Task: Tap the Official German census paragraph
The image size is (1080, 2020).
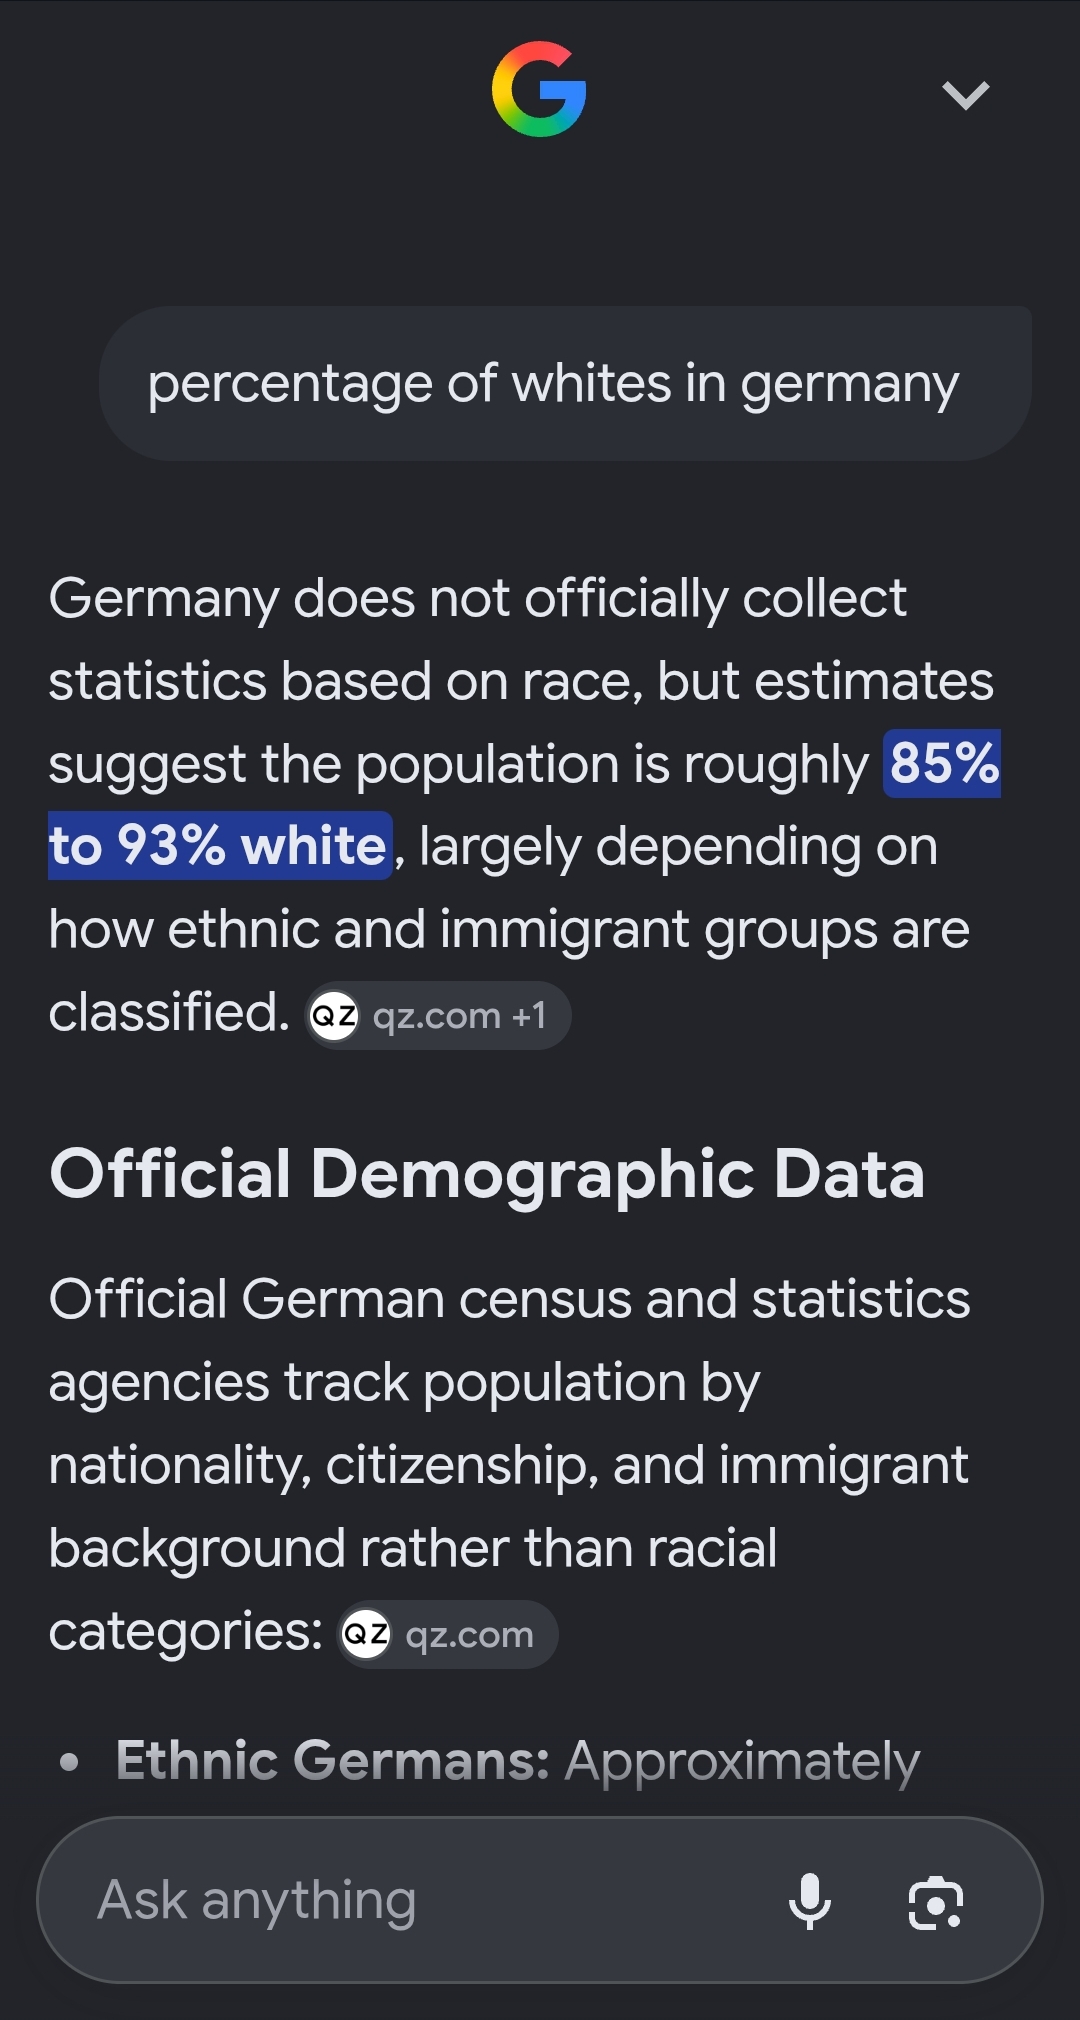Action: tap(510, 1465)
